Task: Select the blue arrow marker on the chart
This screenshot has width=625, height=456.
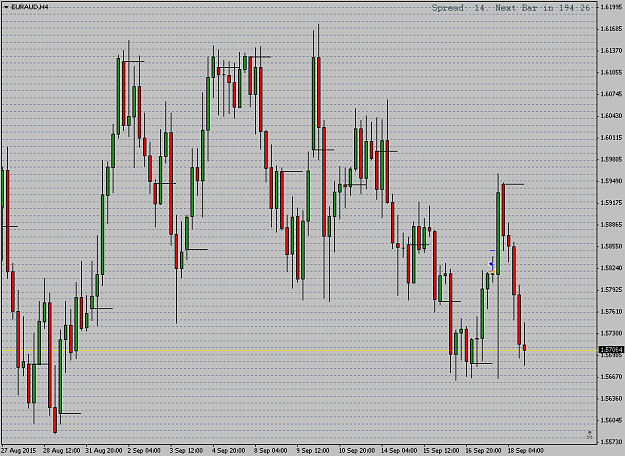Action: pos(491,264)
